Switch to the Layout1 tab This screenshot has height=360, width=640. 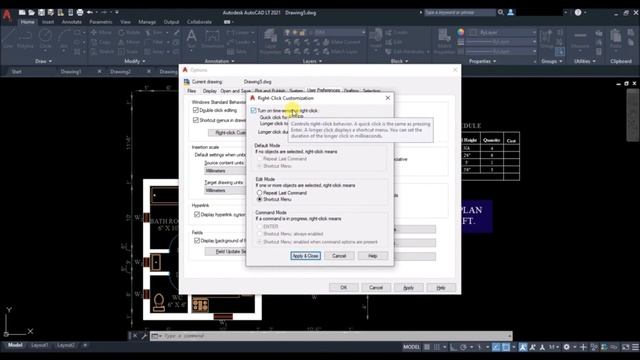point(40,345)
